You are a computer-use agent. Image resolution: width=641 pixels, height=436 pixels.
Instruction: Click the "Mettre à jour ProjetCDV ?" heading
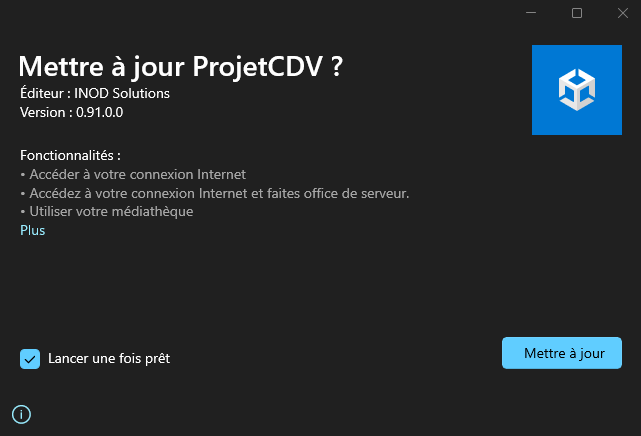(x=181, y=67)
